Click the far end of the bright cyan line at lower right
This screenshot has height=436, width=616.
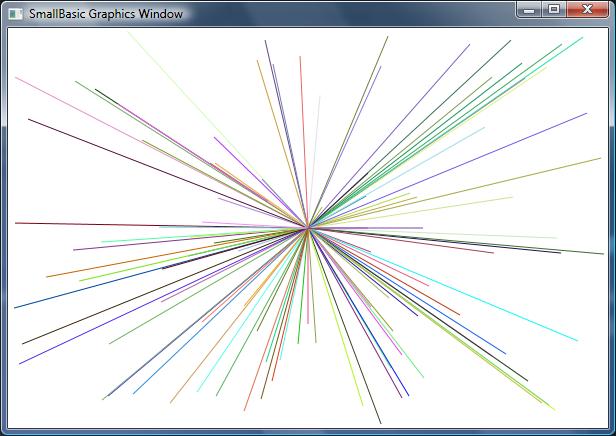(577, 341)
